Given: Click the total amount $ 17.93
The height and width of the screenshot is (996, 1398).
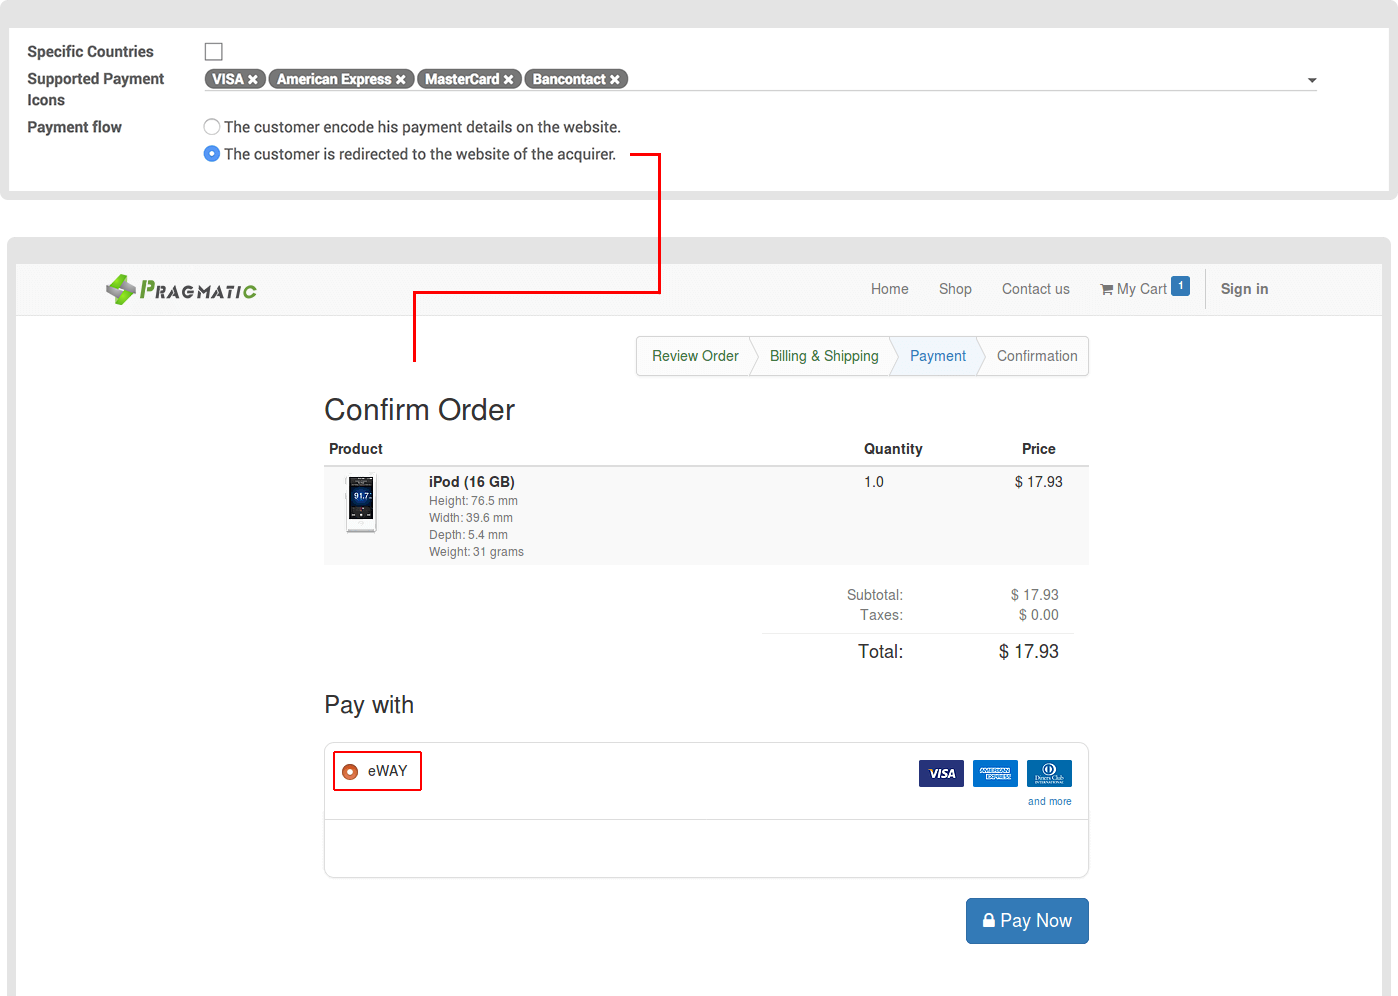Looking at the screenshot, I should tap(1029, 652).
